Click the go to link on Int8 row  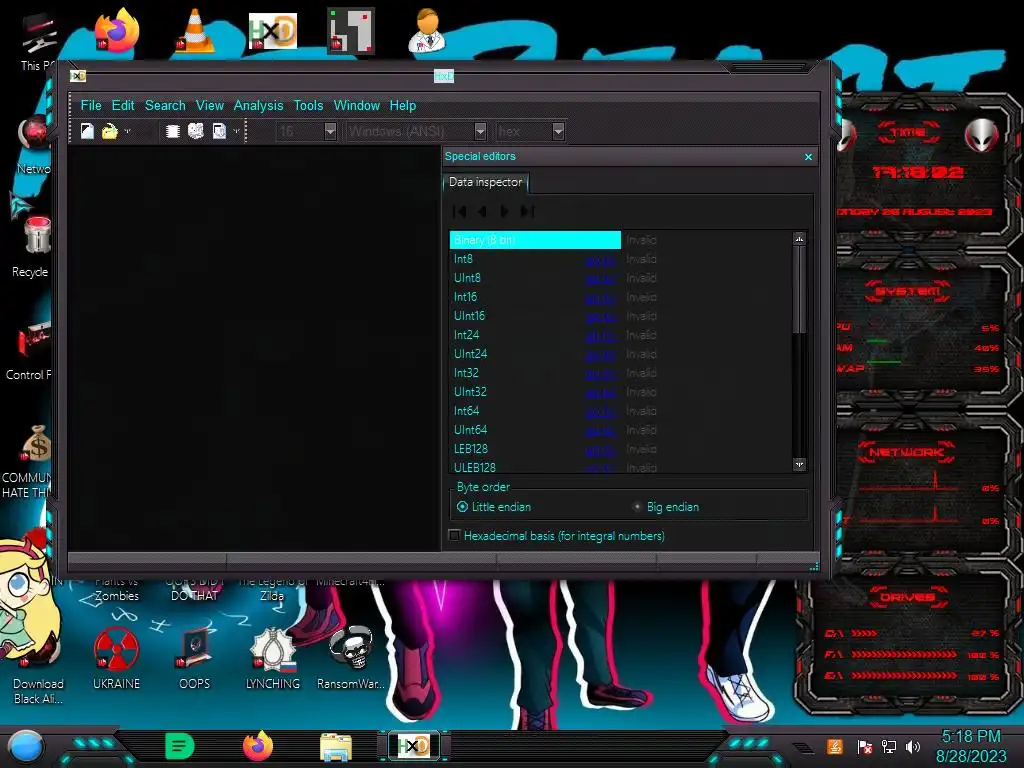pyautogui.click(x=600, y=260)
